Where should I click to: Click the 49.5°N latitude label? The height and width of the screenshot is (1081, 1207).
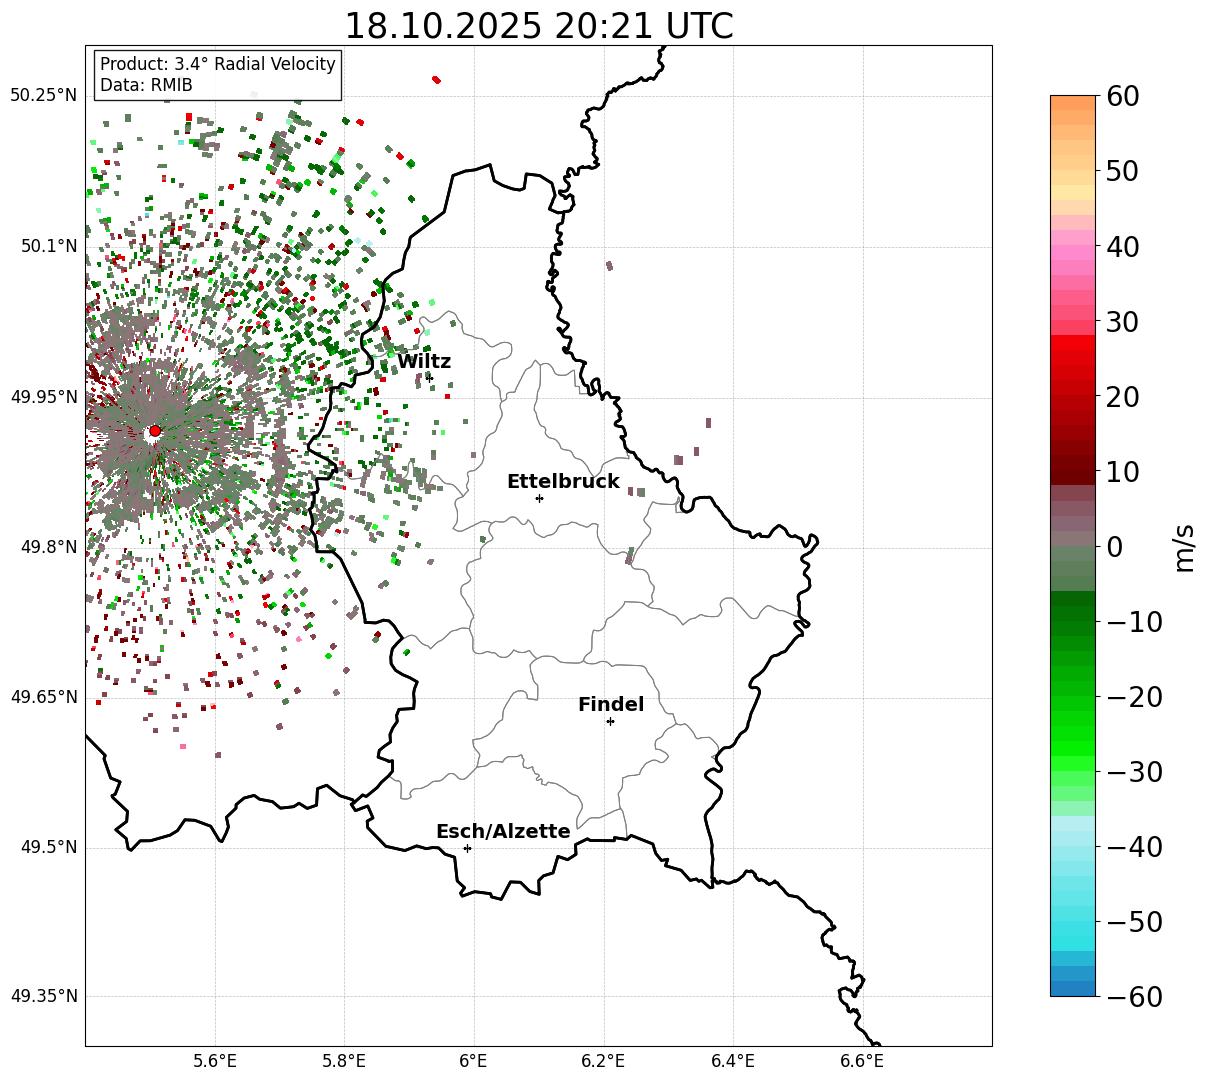click(48, 847)
